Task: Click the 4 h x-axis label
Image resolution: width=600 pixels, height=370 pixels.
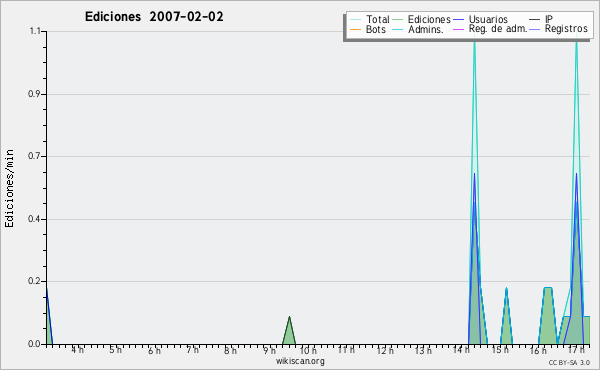Action: [78, 350]
